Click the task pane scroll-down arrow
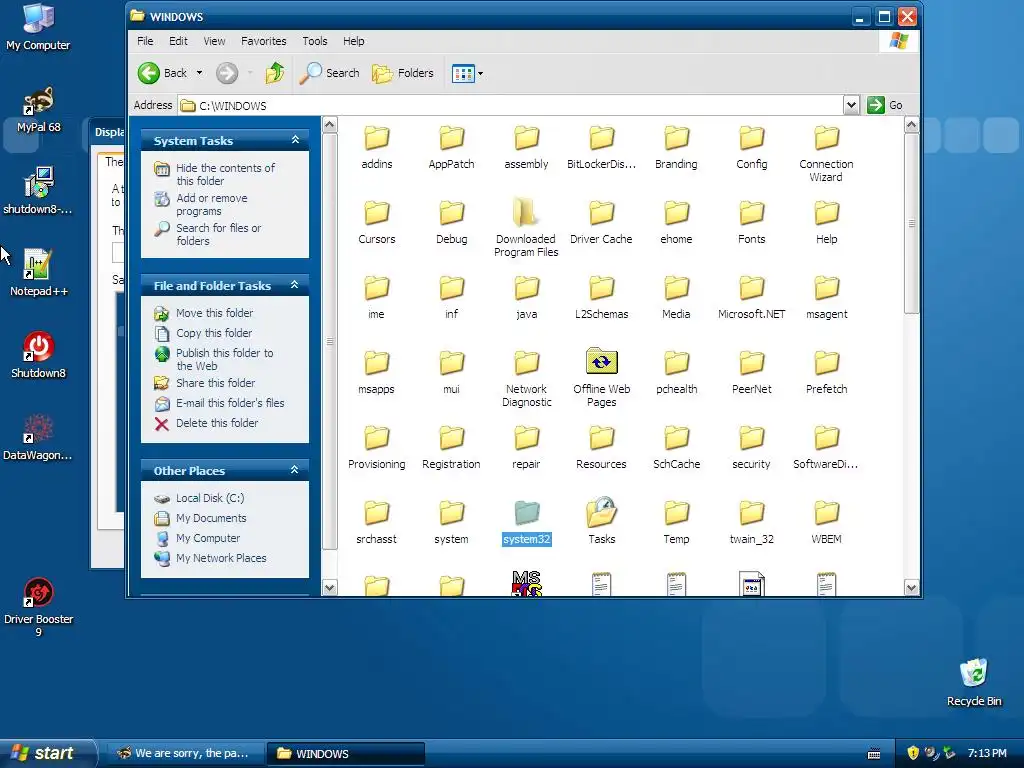 coord(330,588)
